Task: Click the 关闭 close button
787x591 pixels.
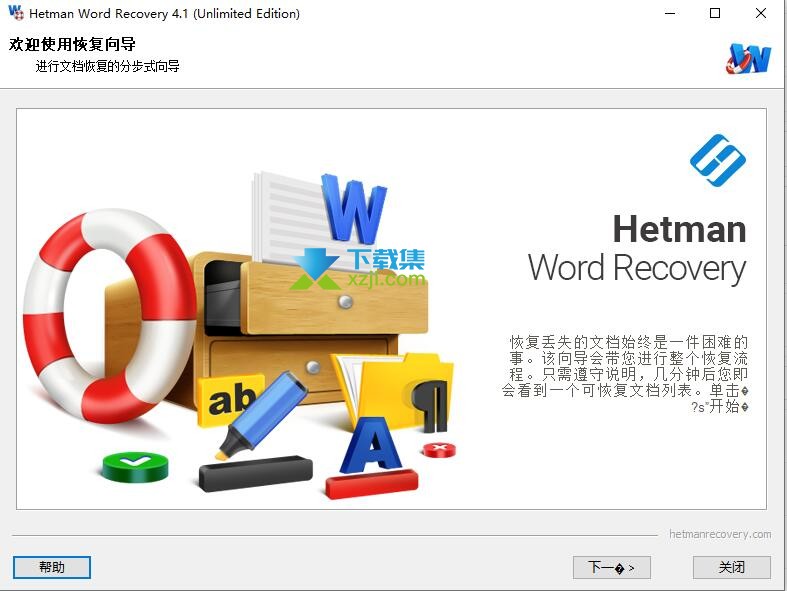Action: [x=731, y=567]
